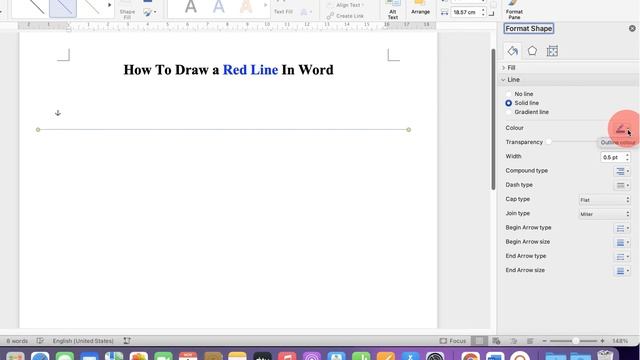640x360 pixels.
Task: Enable Focus mode
Action: 453,341
